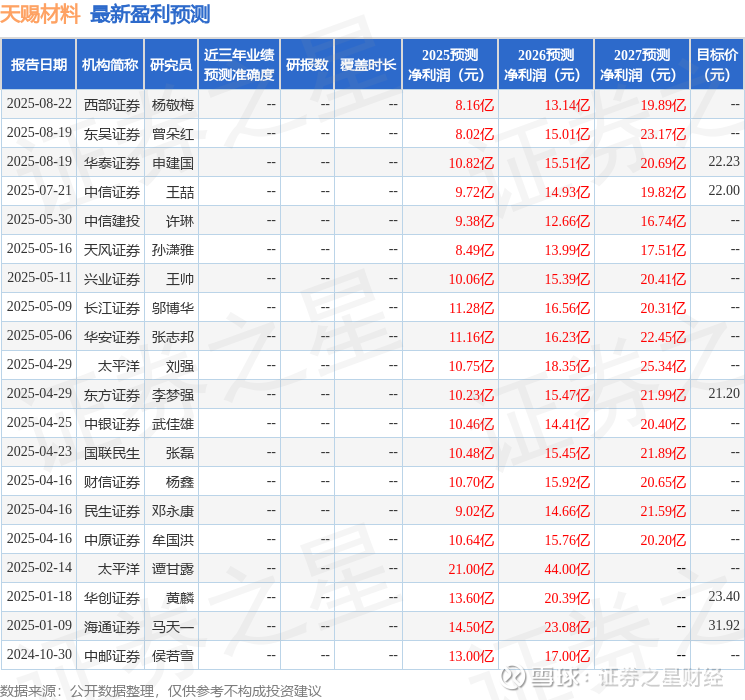Screen dimensions: 745x700
Task: Select the 国联民生 institution cell
Action: pyautogui.click(x=112, y=453)
